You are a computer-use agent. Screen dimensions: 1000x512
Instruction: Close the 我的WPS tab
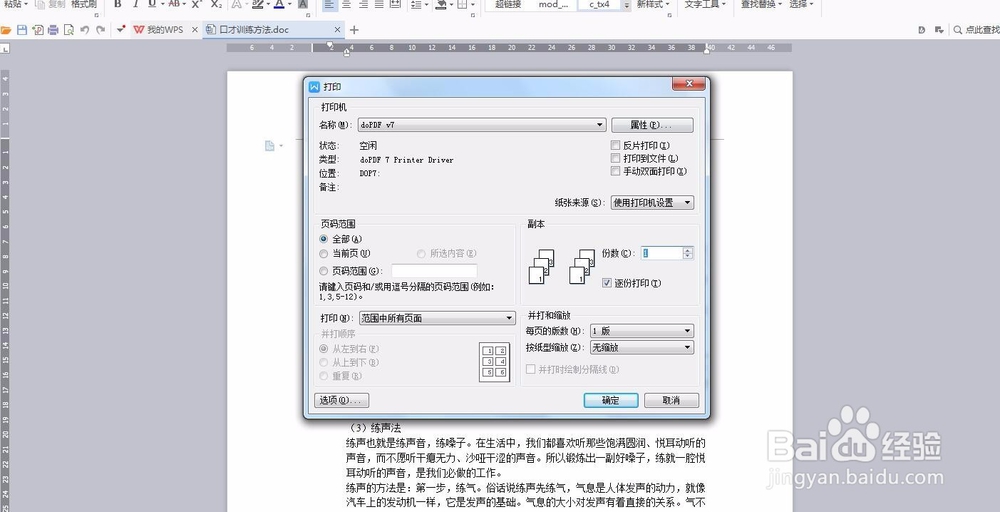195,30
